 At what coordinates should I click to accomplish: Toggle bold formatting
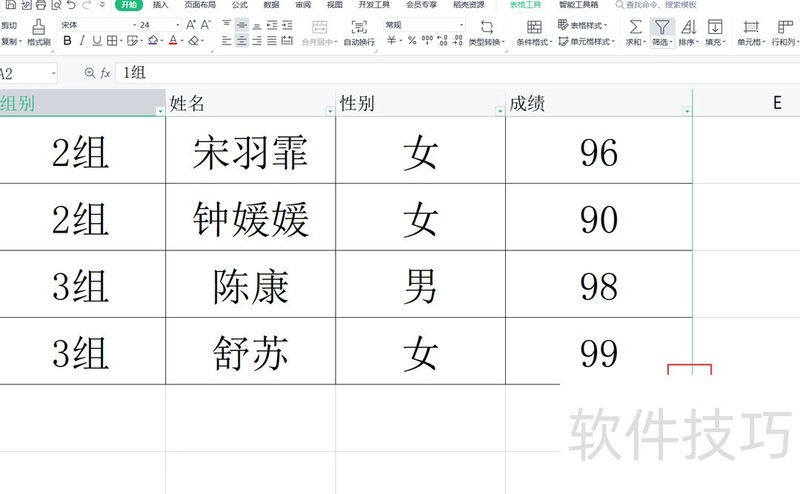pos(67,40)
